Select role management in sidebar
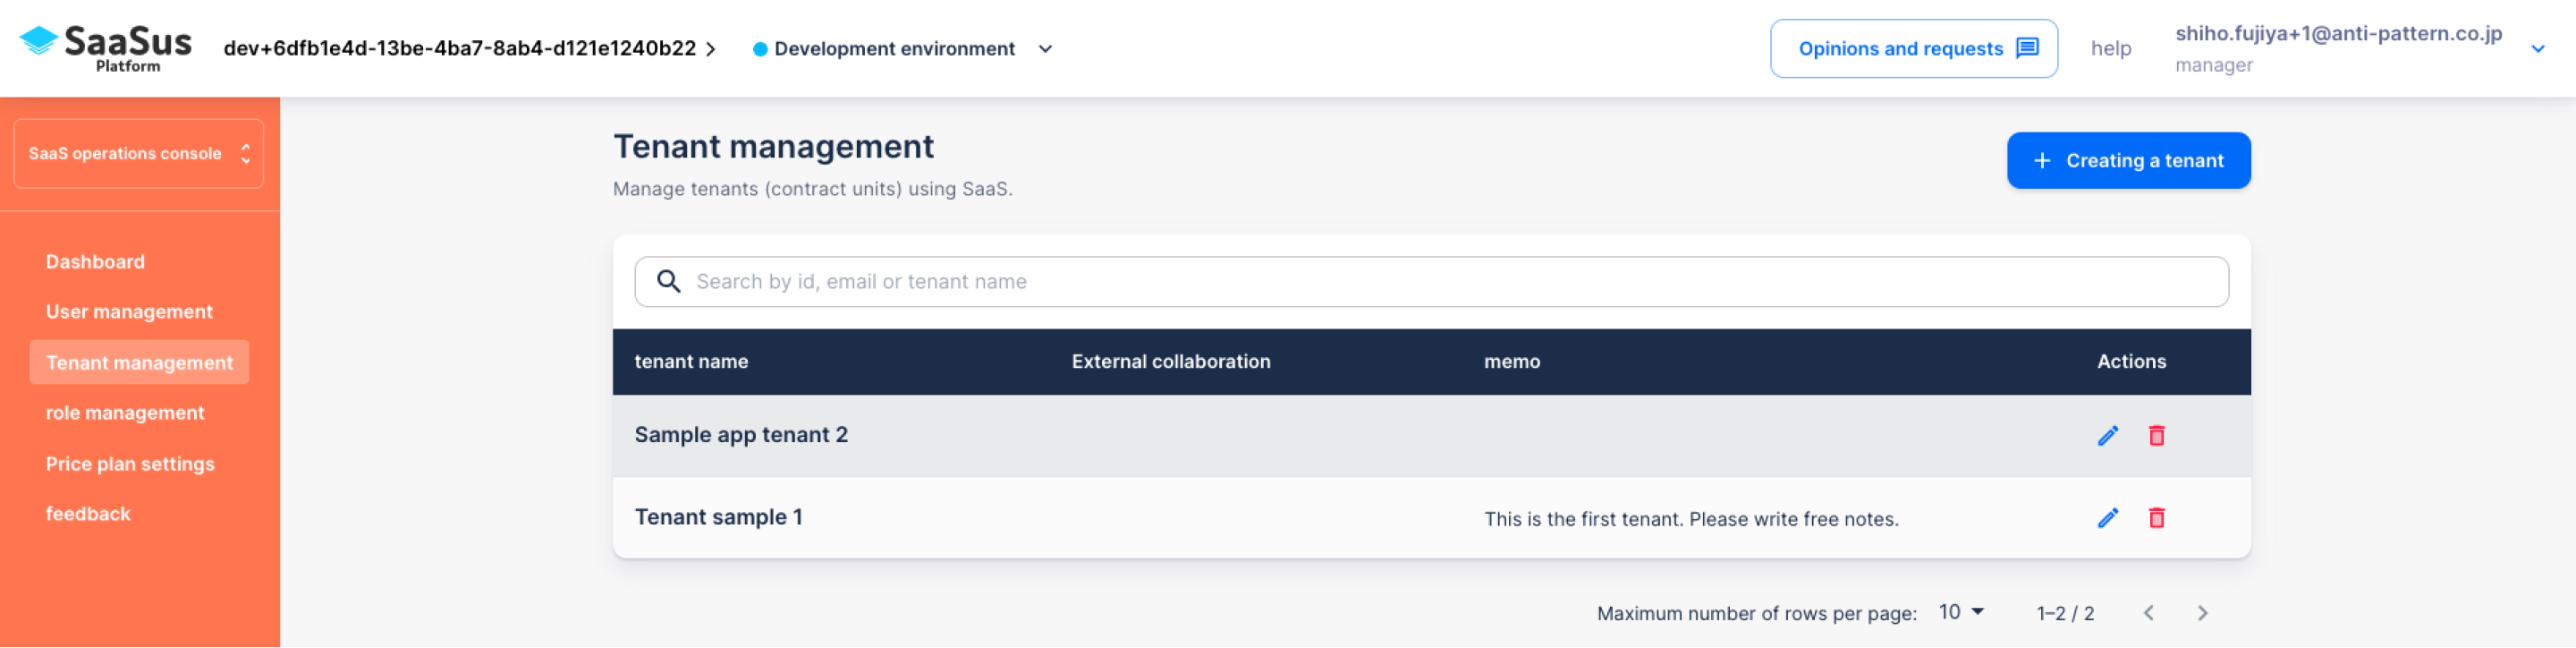Image resolution: width=2576 pixels, height=648 pixels. (x=125, y=412)
